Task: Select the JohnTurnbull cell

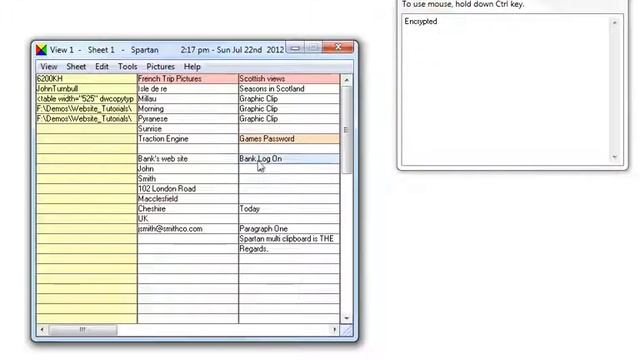Action: [87, 89]
